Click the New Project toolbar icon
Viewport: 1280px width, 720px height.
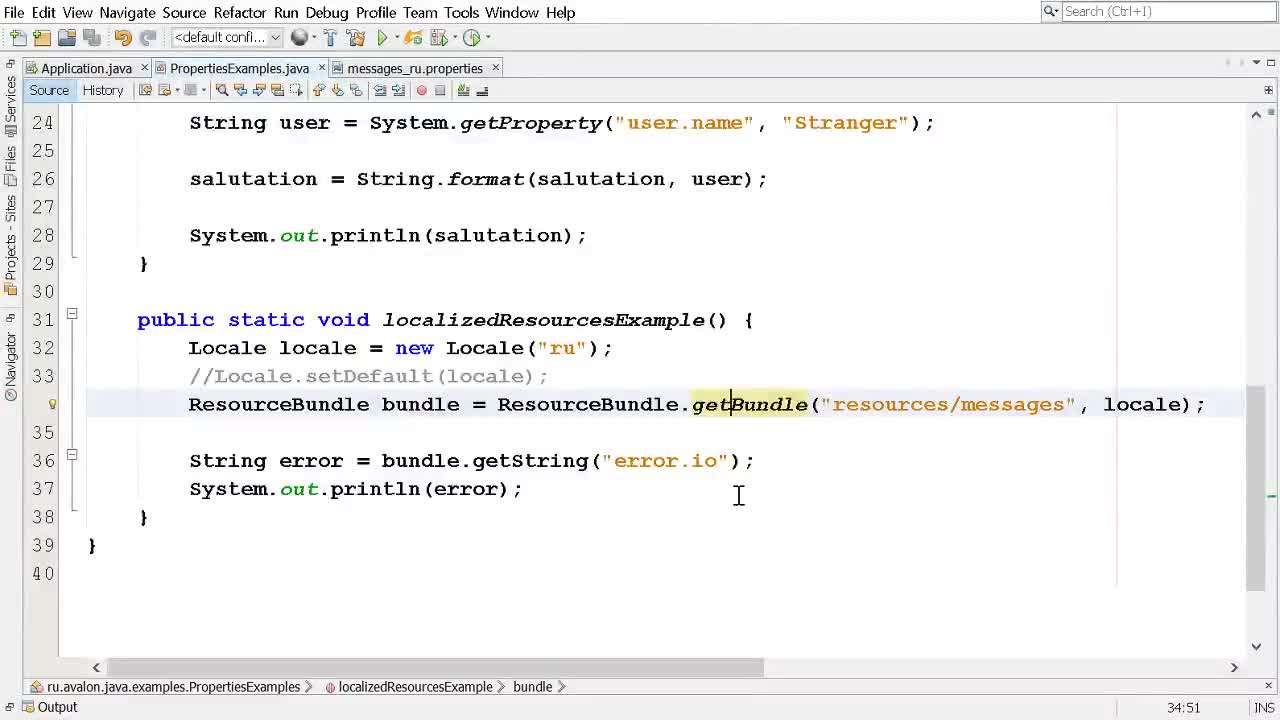pyautogui.click(x=42, y=38)
